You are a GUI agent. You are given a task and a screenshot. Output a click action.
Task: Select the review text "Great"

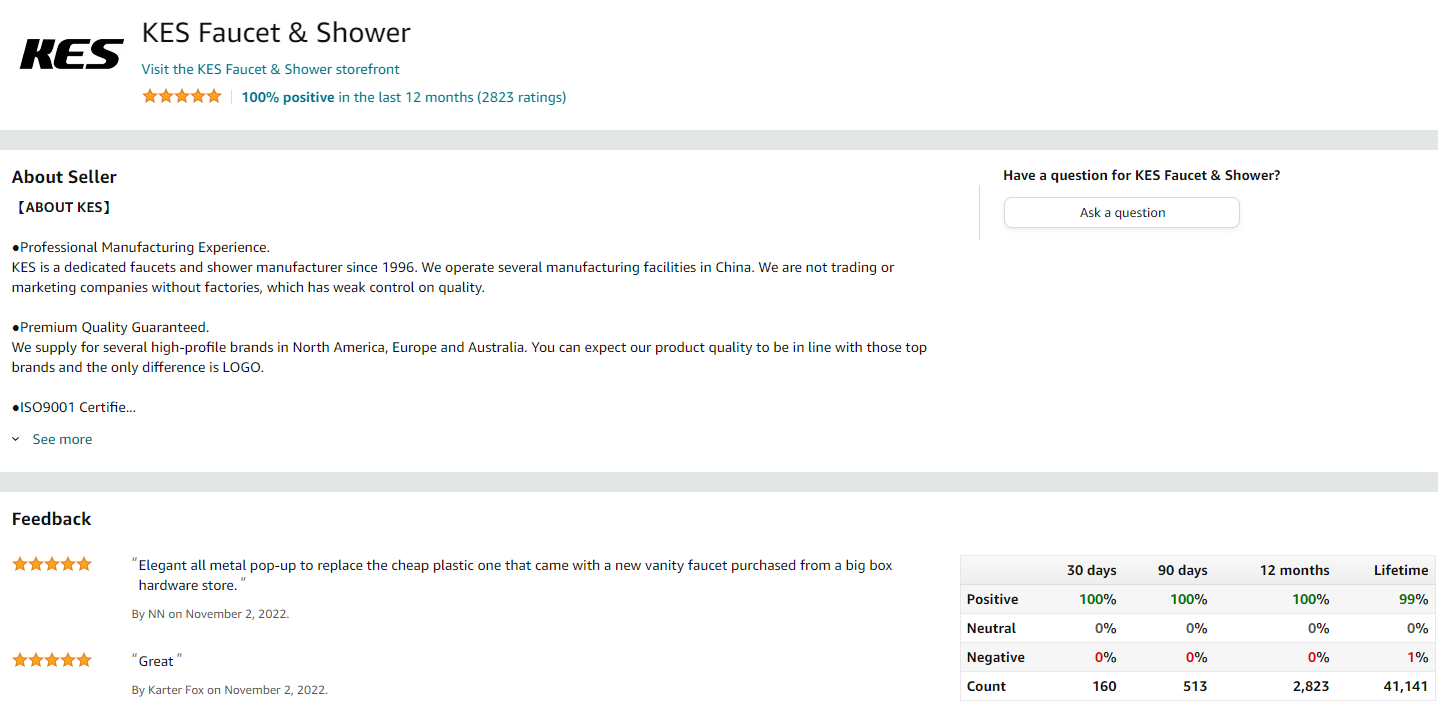[157, 661]
